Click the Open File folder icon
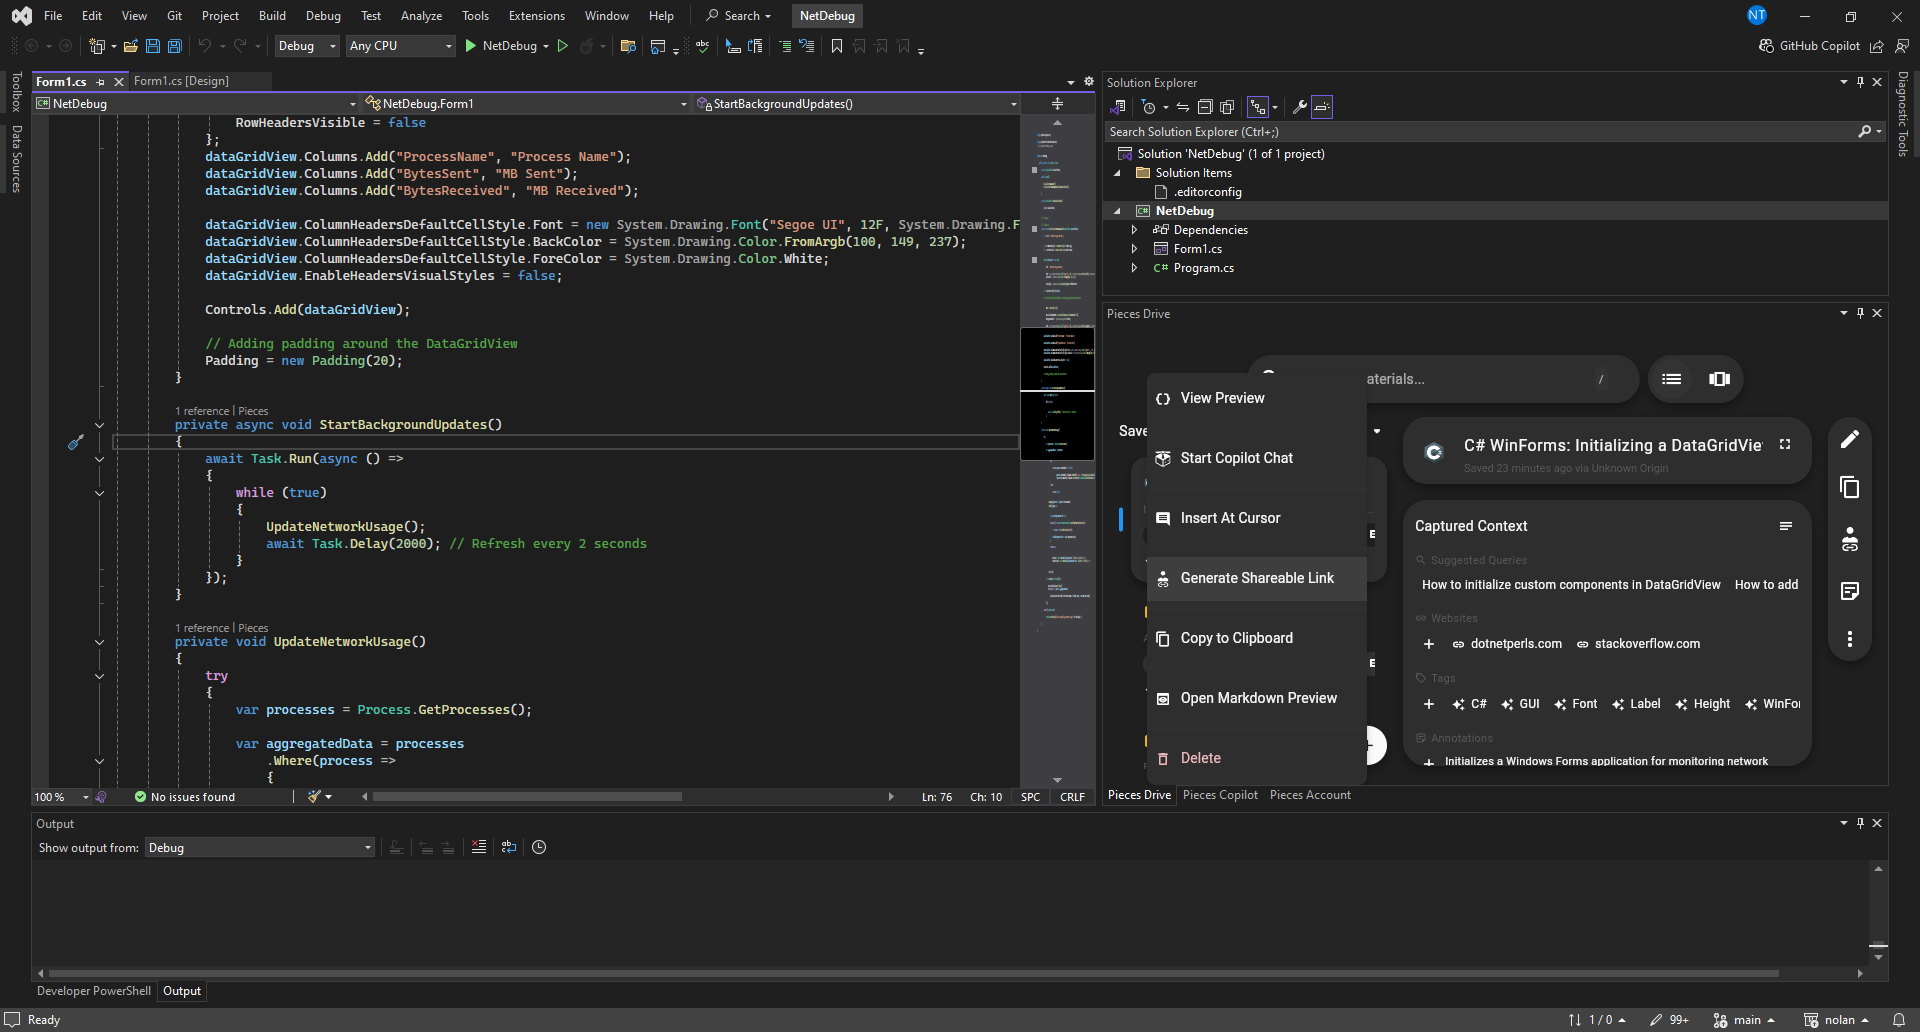This screenshot has width=1920, height=1032. tap(130, 46)
